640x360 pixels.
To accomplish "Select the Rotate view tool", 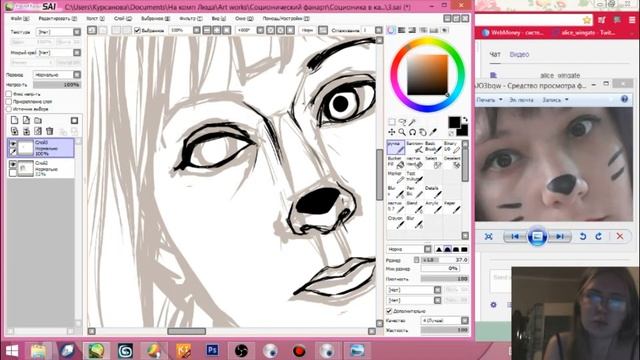I will [x=413, y=132].
